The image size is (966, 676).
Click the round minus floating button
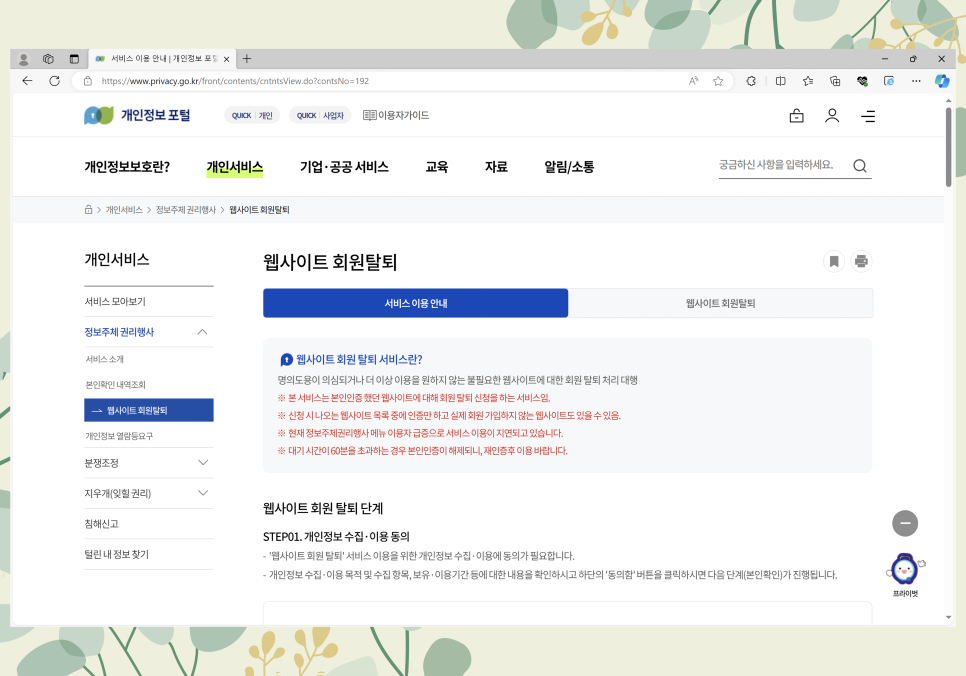pyautogui.click(x=905, y=523)
